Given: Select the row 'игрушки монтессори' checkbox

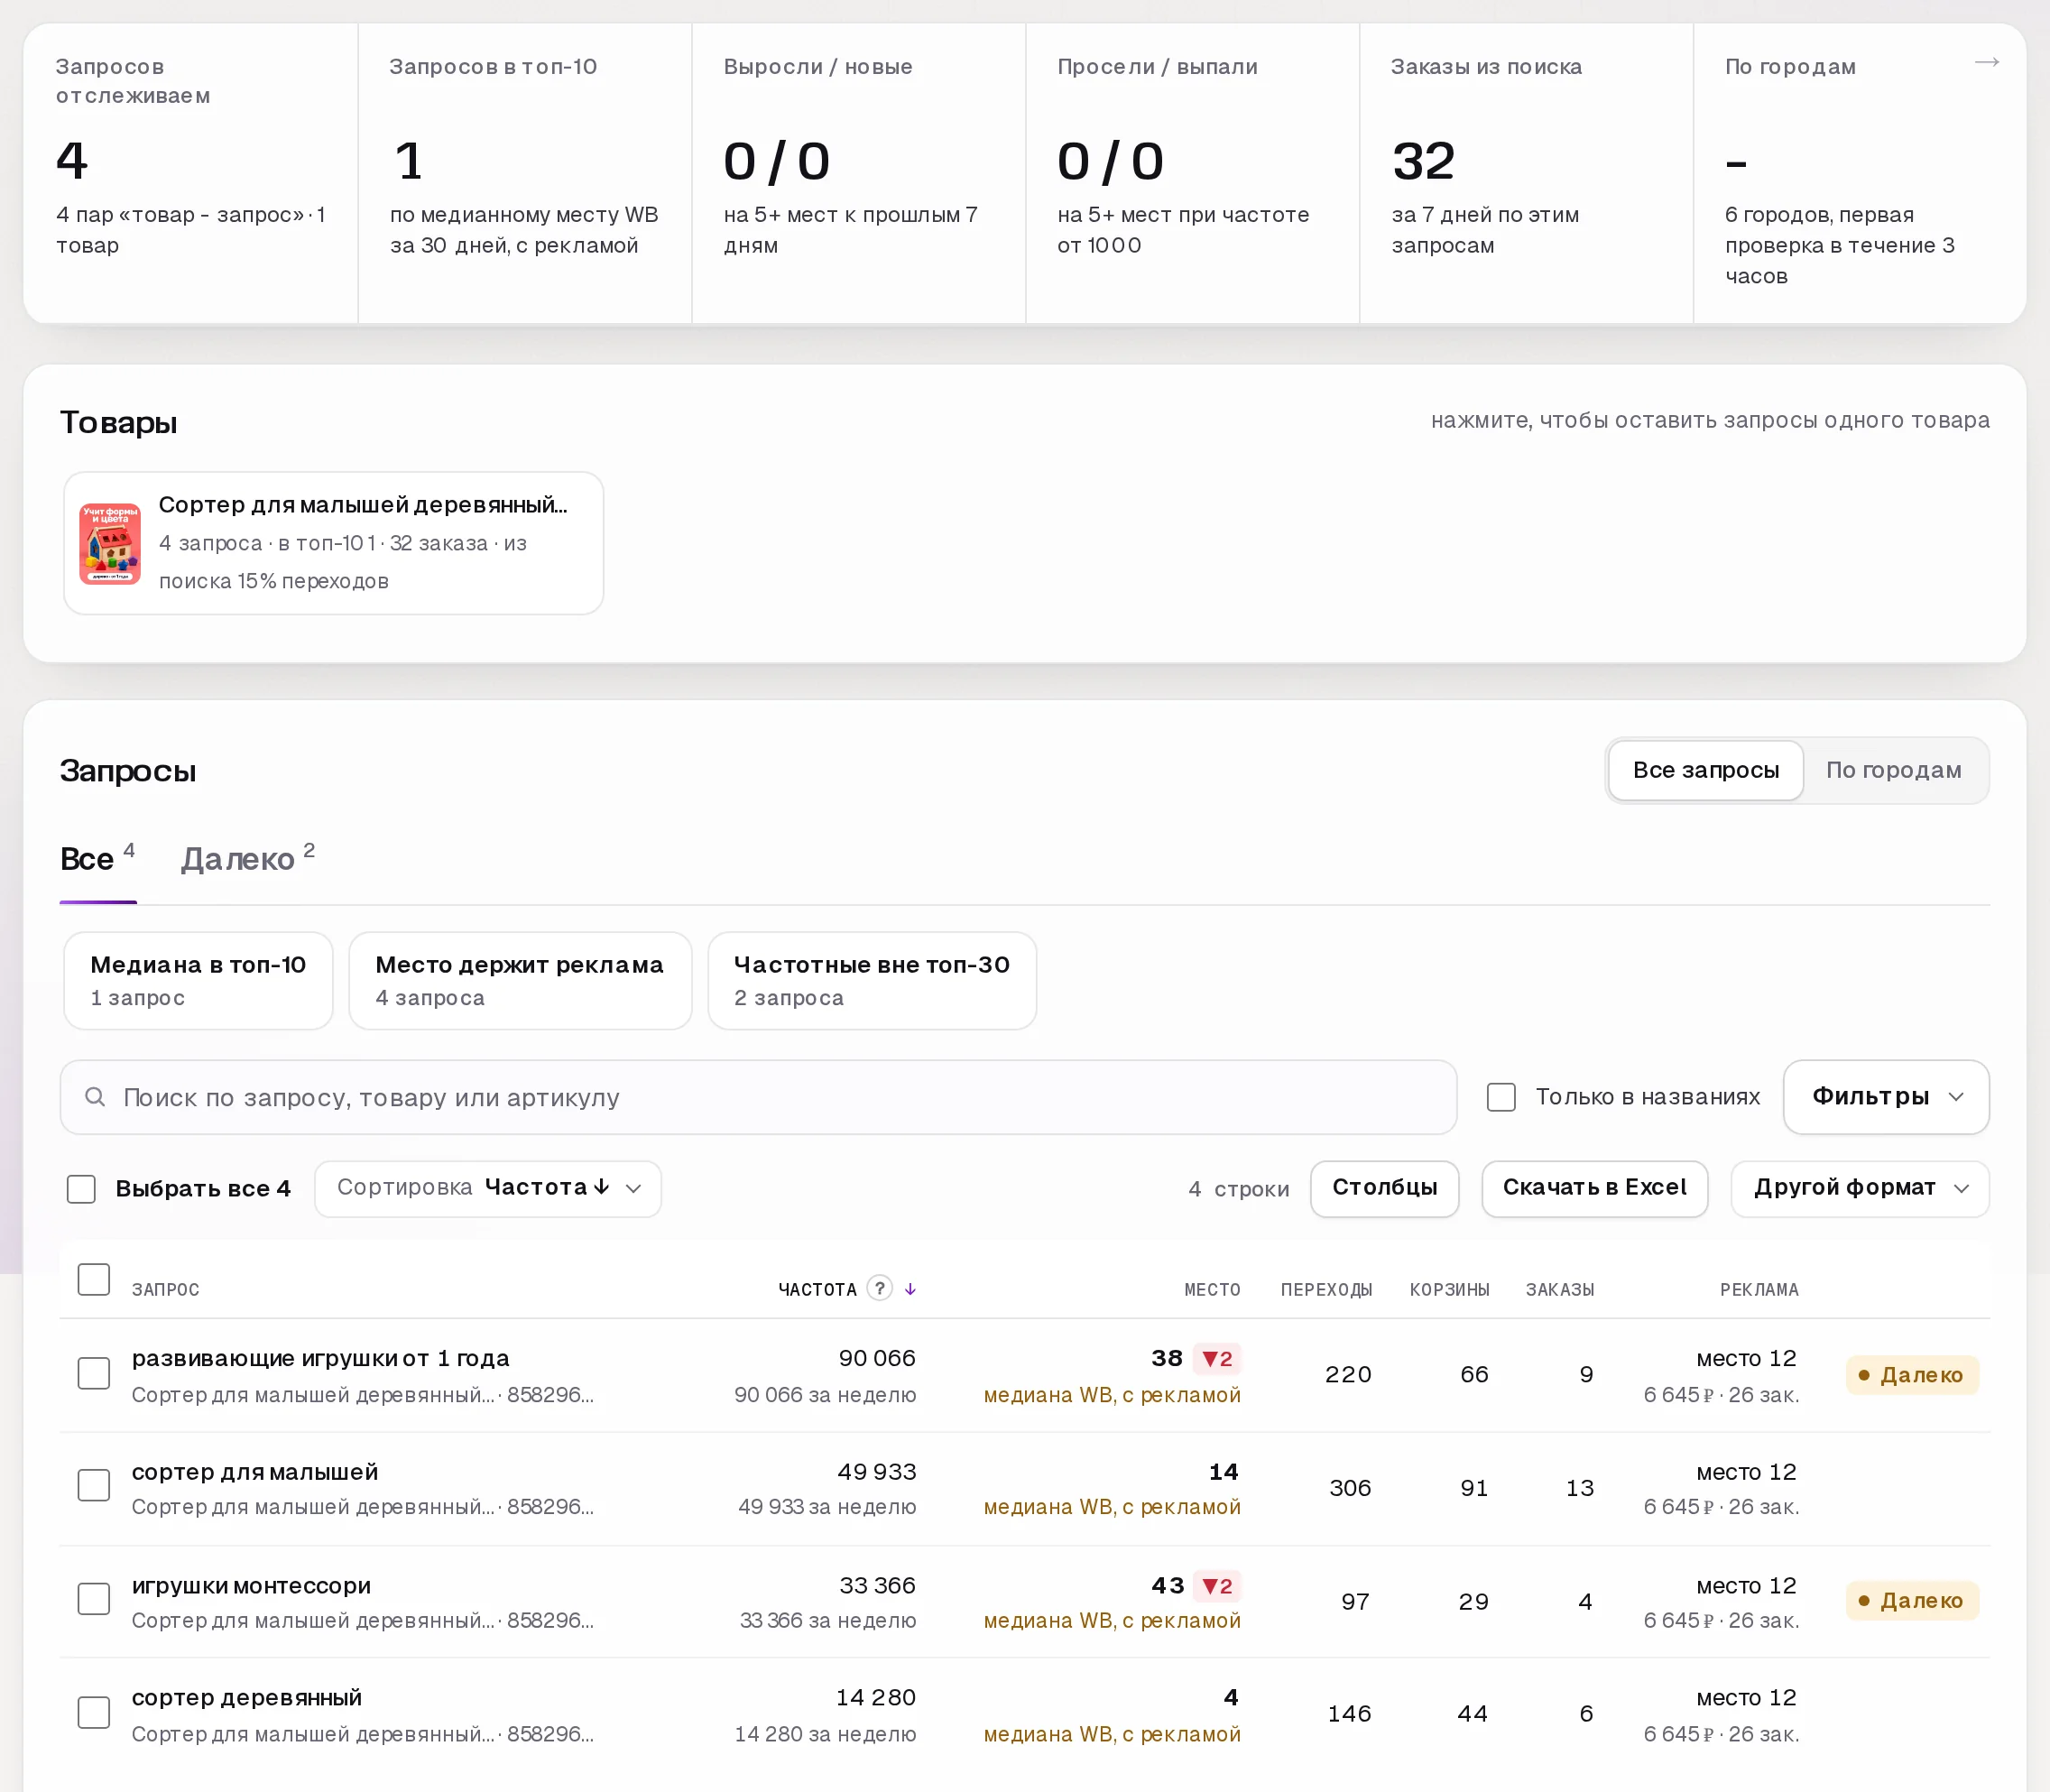Looking at the screenshot, I should click(94, 1598).
